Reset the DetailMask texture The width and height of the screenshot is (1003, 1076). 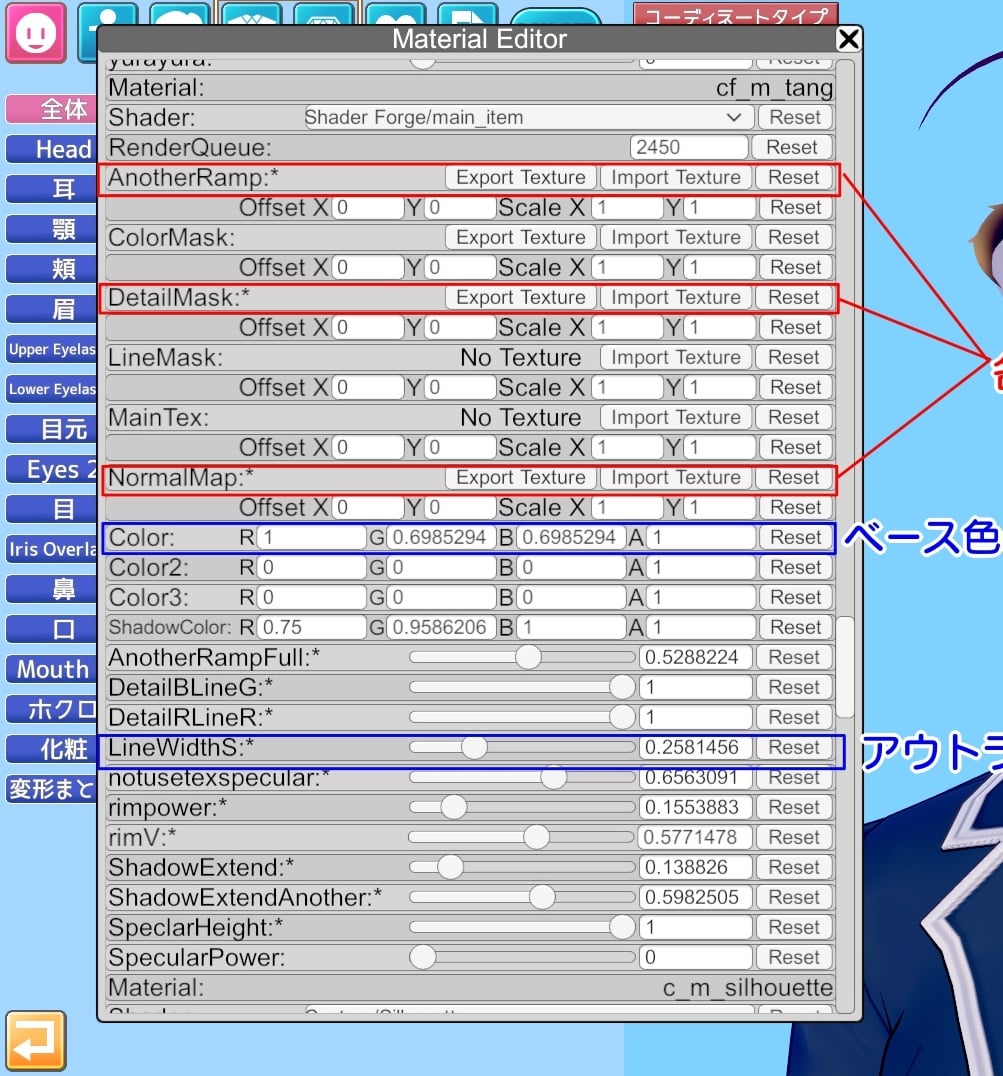point(794,298)
